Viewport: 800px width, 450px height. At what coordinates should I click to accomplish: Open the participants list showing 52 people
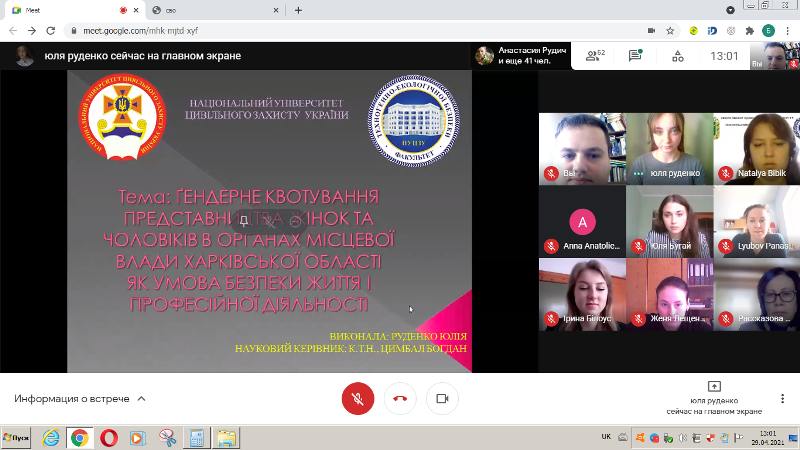(x=594, y=56)
